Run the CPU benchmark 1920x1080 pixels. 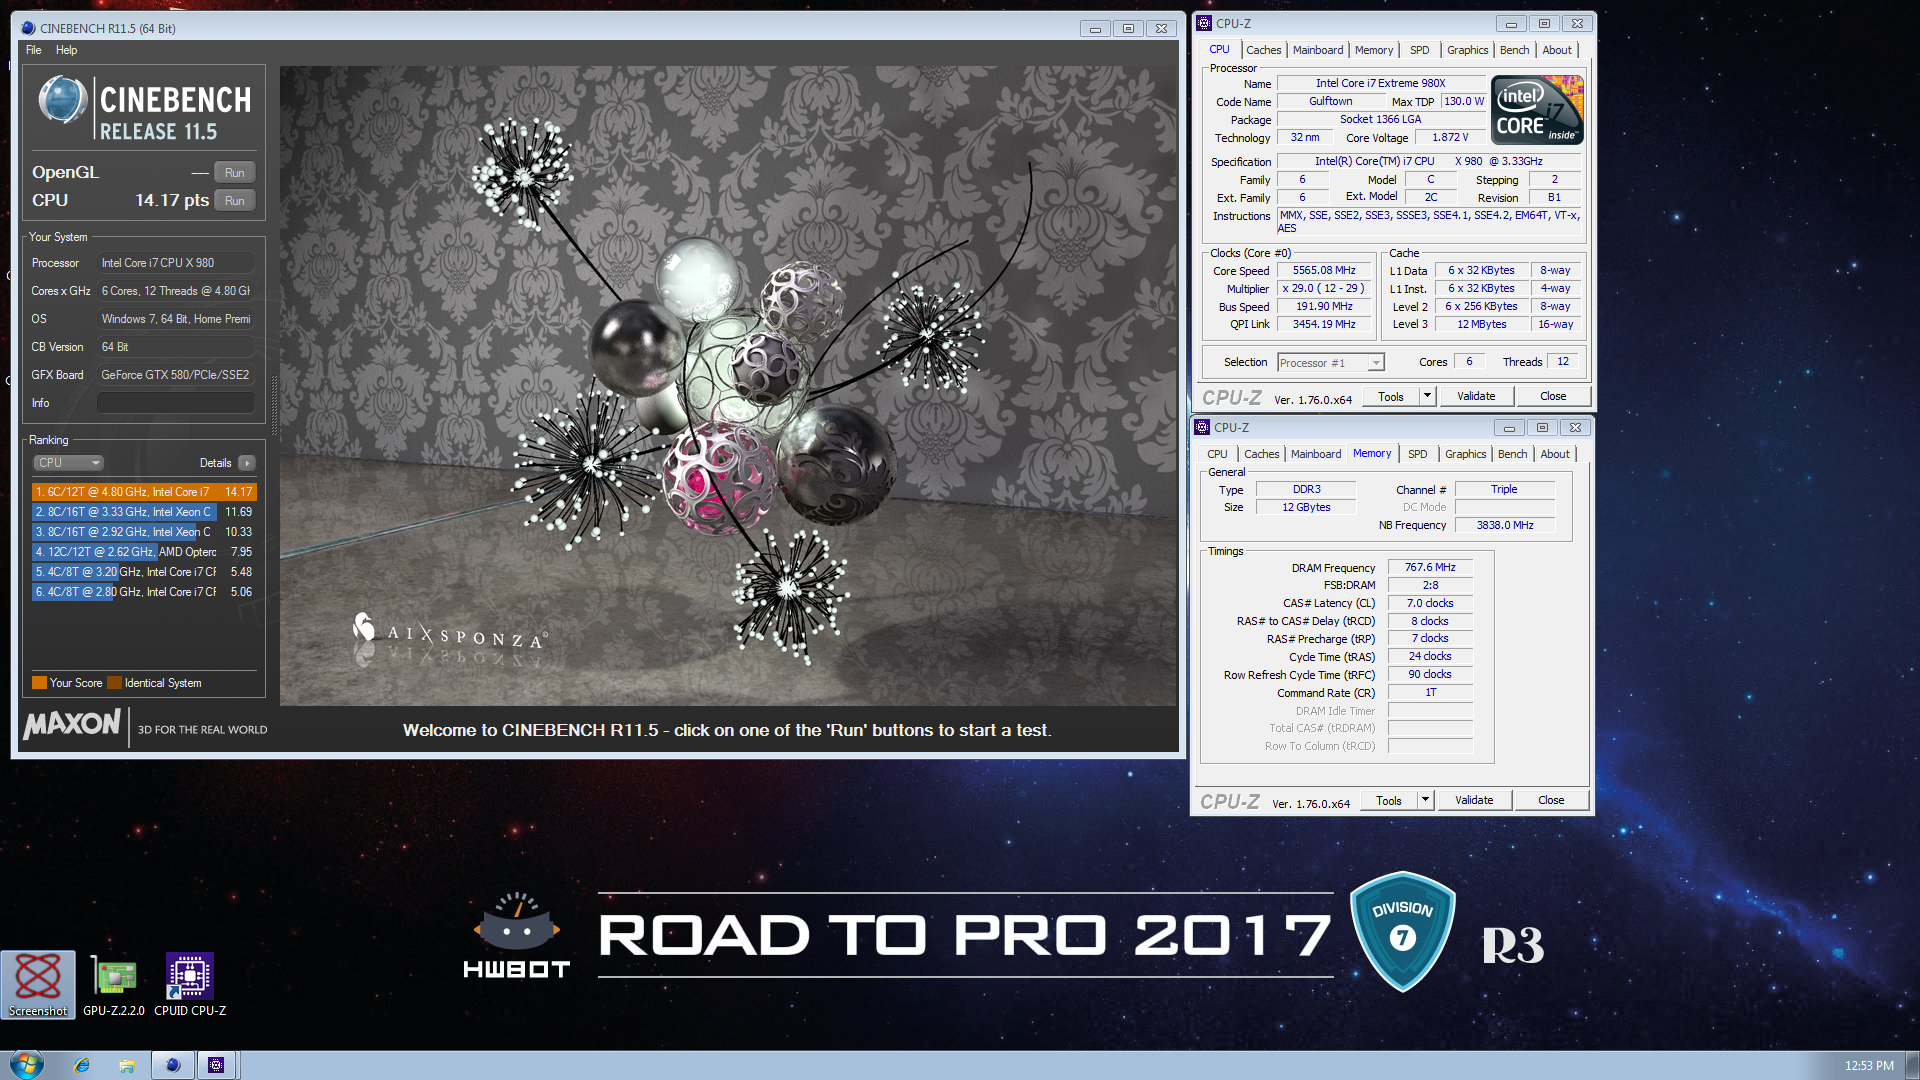coord(235,201)
